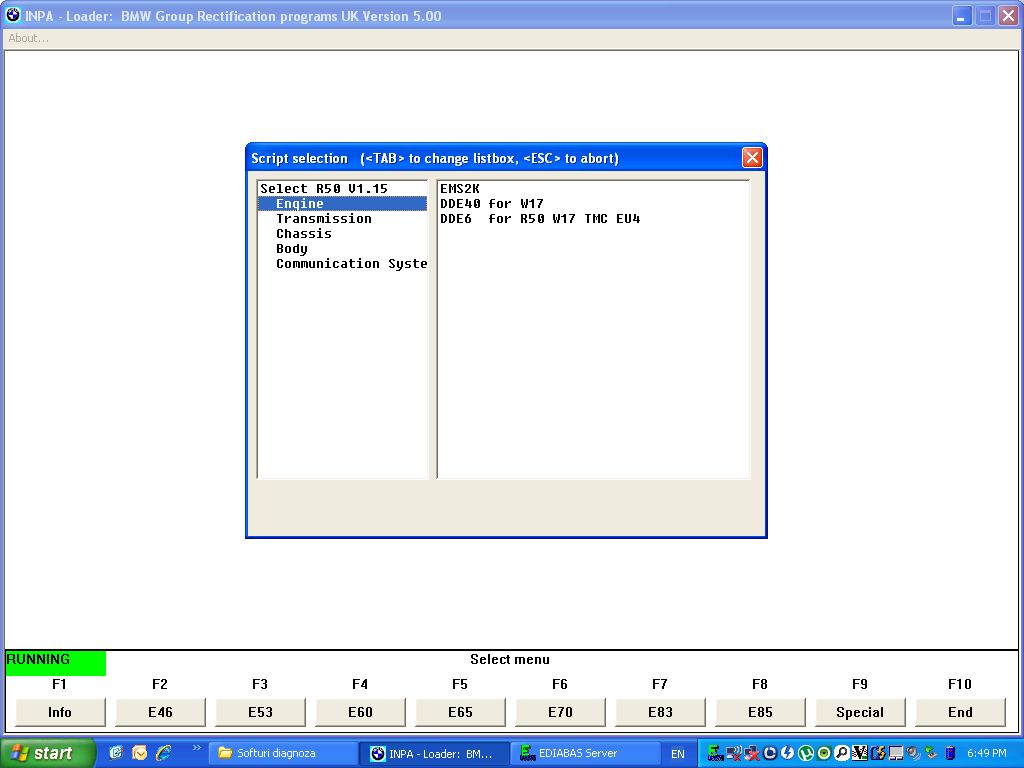This screenshot has width=1024, height=768.
Task: Click the BMW logo in title bar
Action: [x=13, y=15]
